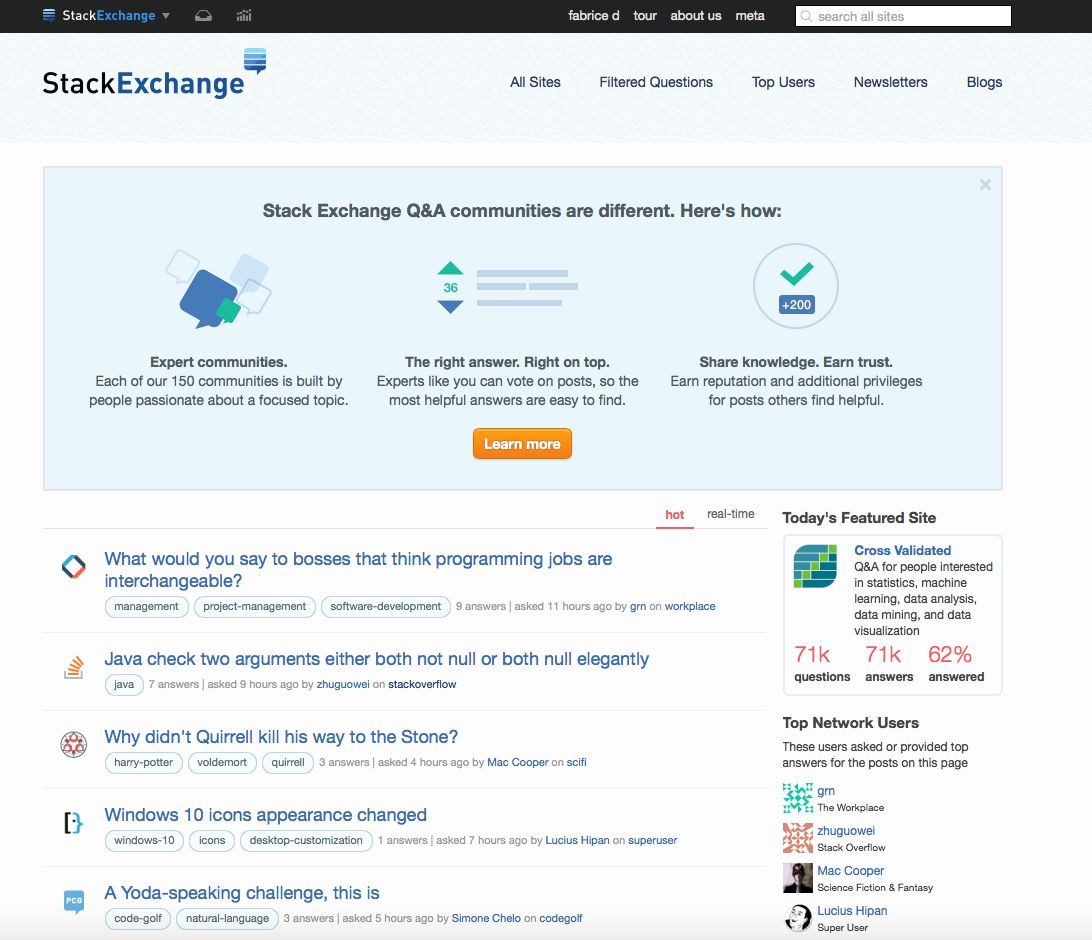Click Lucius Hipan's avatar in Top Network Users
The height and width of the screenshot is (940, 1092).
[x=797, y=918]
